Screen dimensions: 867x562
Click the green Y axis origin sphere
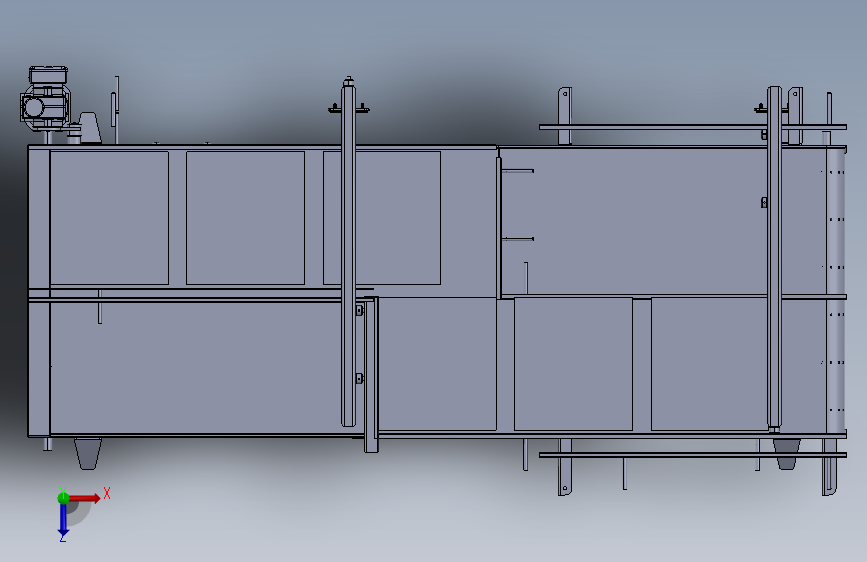pos(63,498)
